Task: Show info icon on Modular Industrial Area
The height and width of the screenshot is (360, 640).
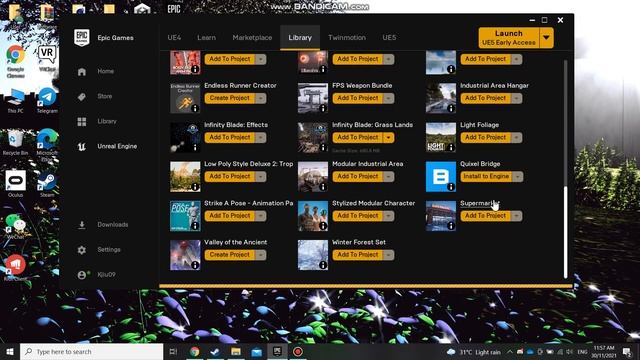Action: point(323,187)
